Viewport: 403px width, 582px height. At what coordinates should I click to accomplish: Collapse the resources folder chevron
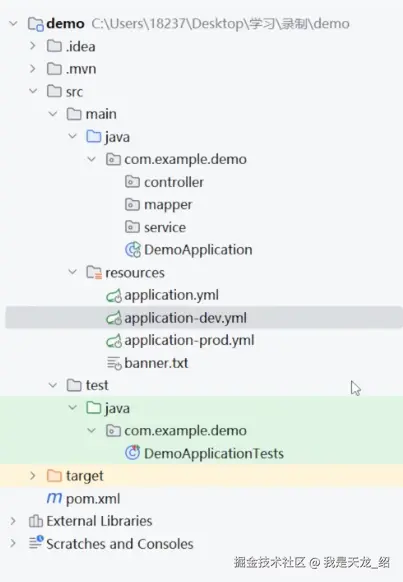pyautogui.click(x=72, y=272)
